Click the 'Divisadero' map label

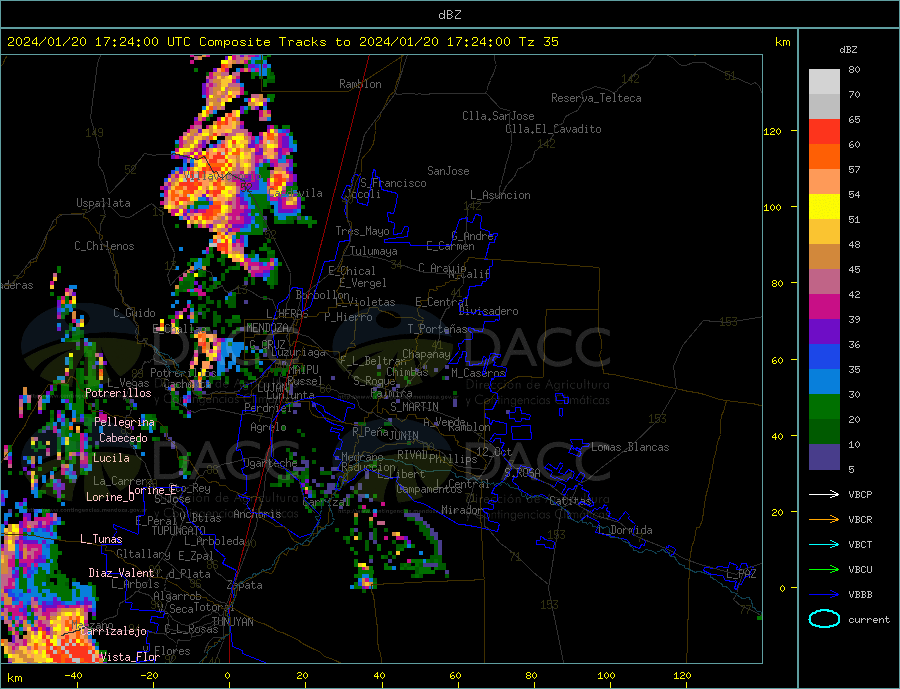point(488,311)
